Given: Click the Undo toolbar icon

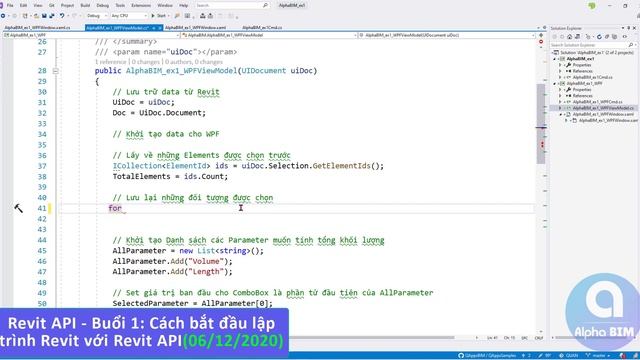Looking at the screenshot, I should coord(62,16).
